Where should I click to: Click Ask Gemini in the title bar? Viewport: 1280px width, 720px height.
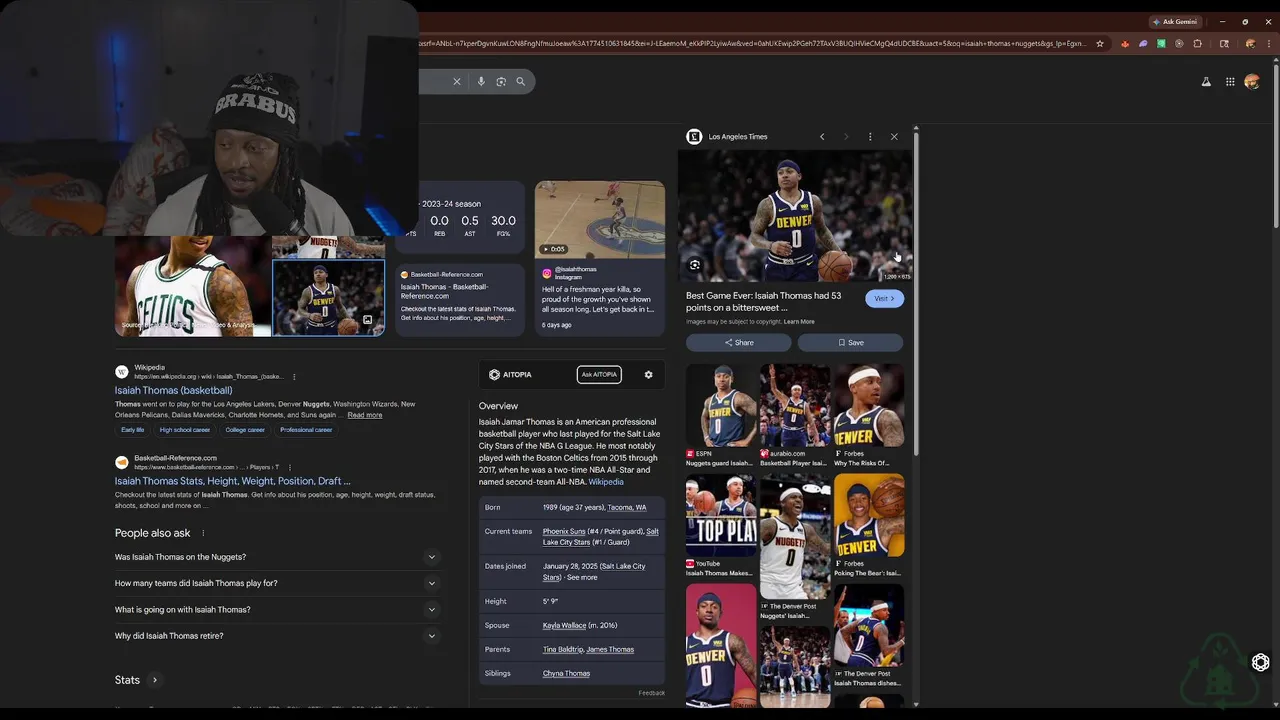pyautogui.click(x=1175, y=21)
